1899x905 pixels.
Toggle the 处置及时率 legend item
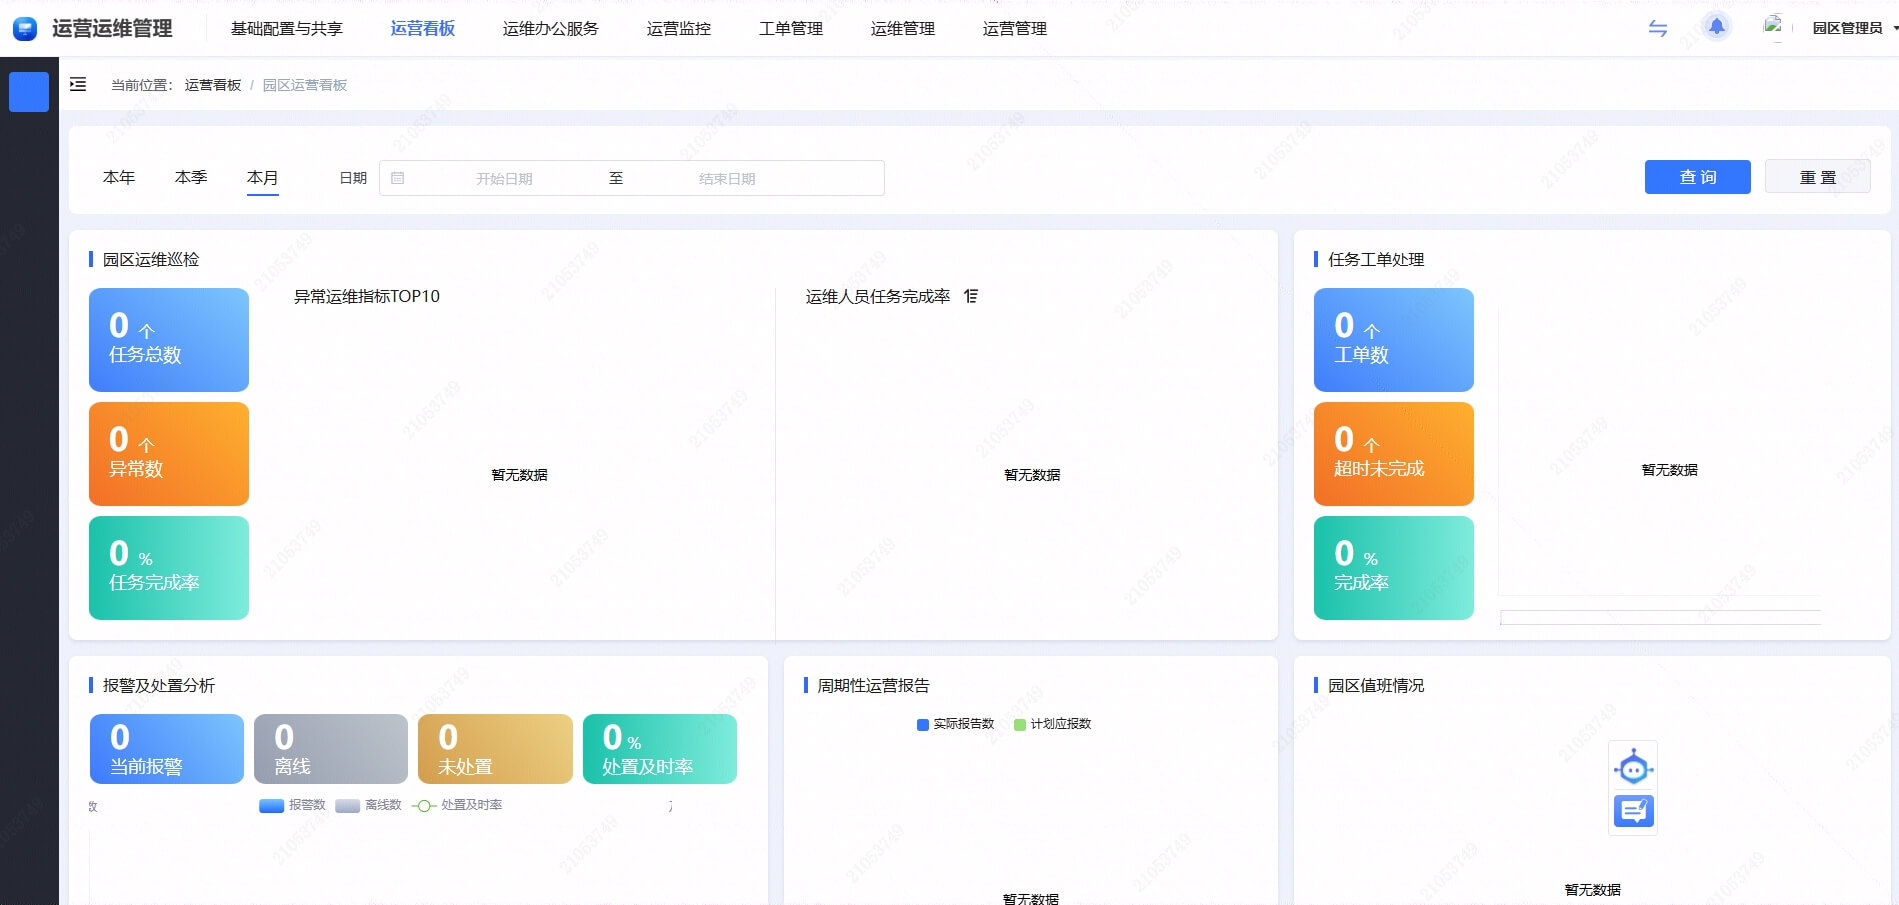click(x=457, y=805)
